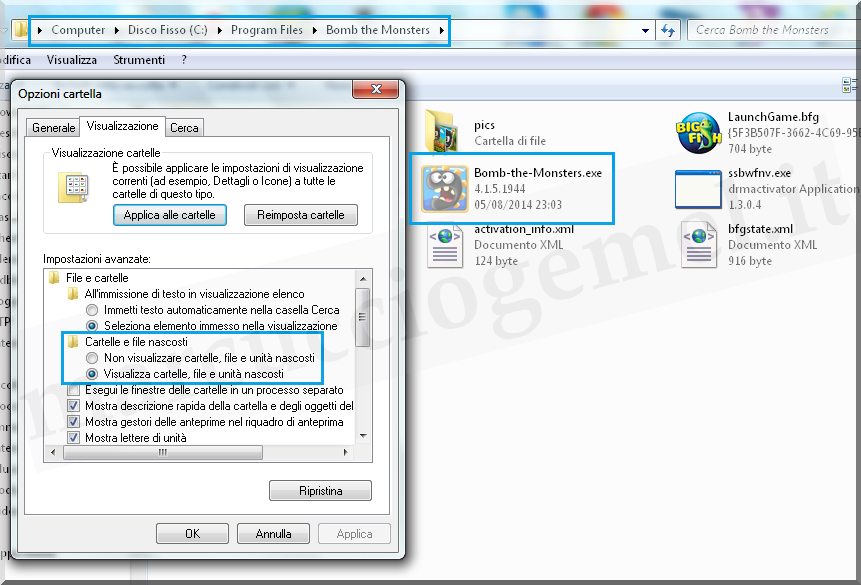The width and height of the screenshot is (861, 585).
Task: Click the 'activation_info.xml' file name
Action: pos(524,229)
